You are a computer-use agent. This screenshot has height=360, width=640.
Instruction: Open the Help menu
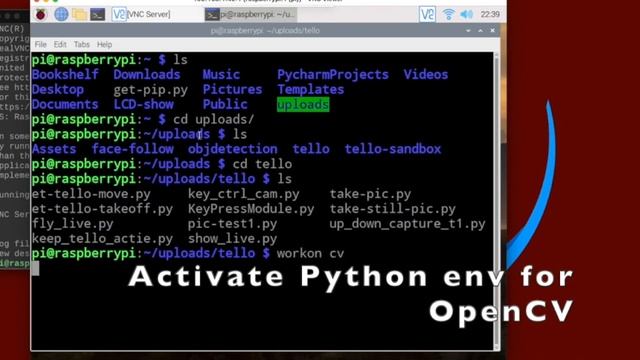[x=104, y=44]
